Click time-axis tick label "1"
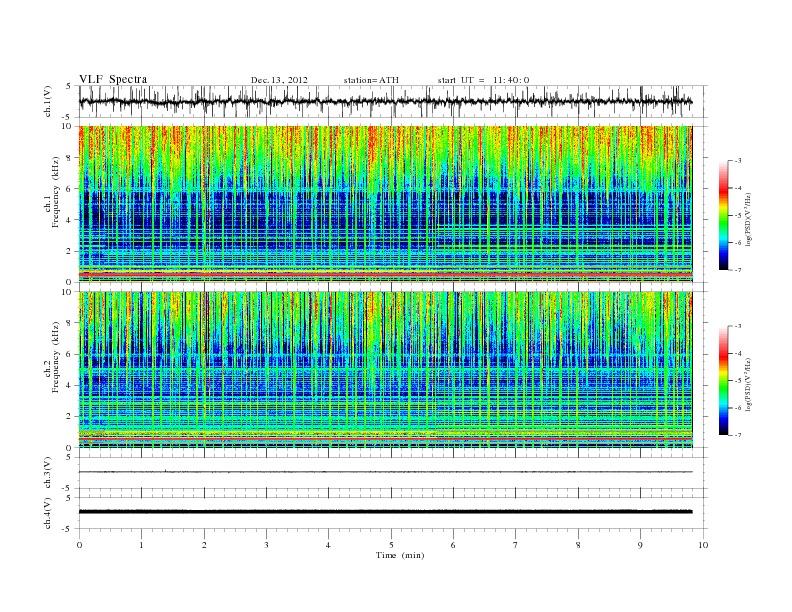The image size is (792, 612). click(141, 545)
